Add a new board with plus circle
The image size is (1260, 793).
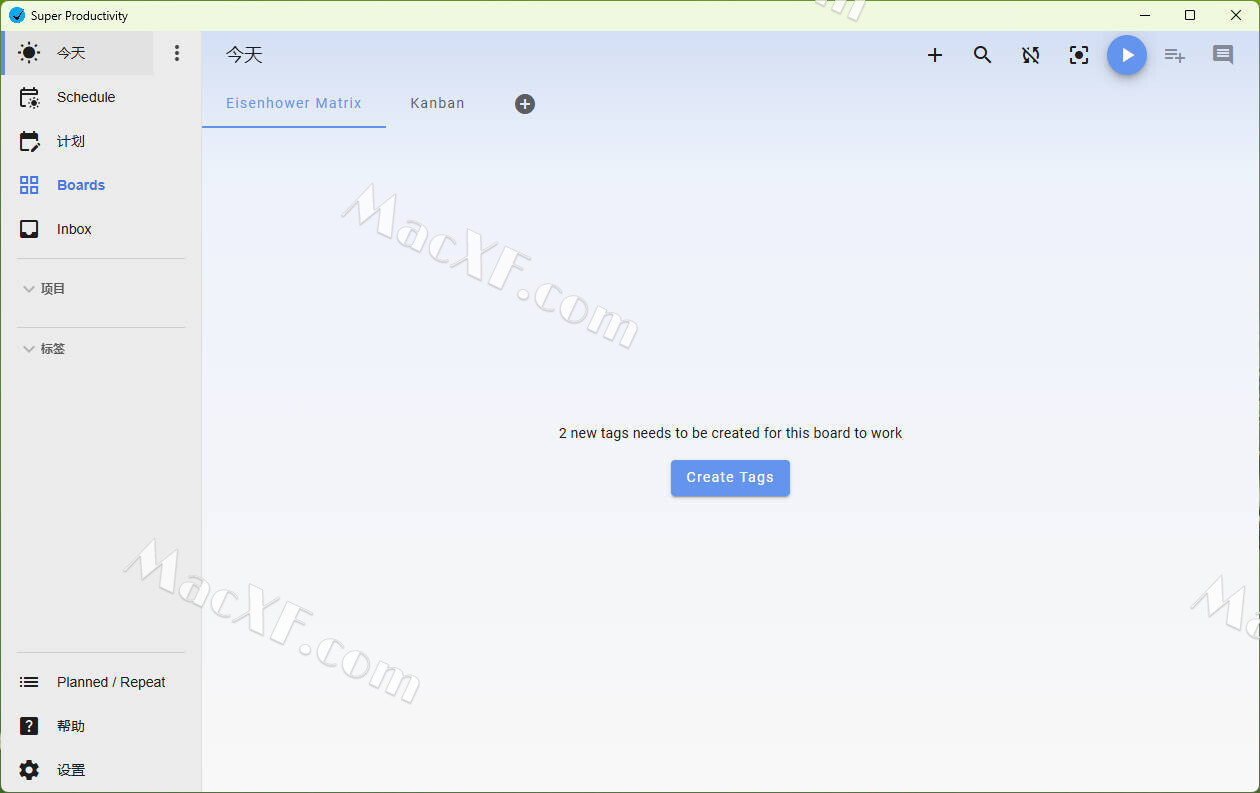[525, 104]
